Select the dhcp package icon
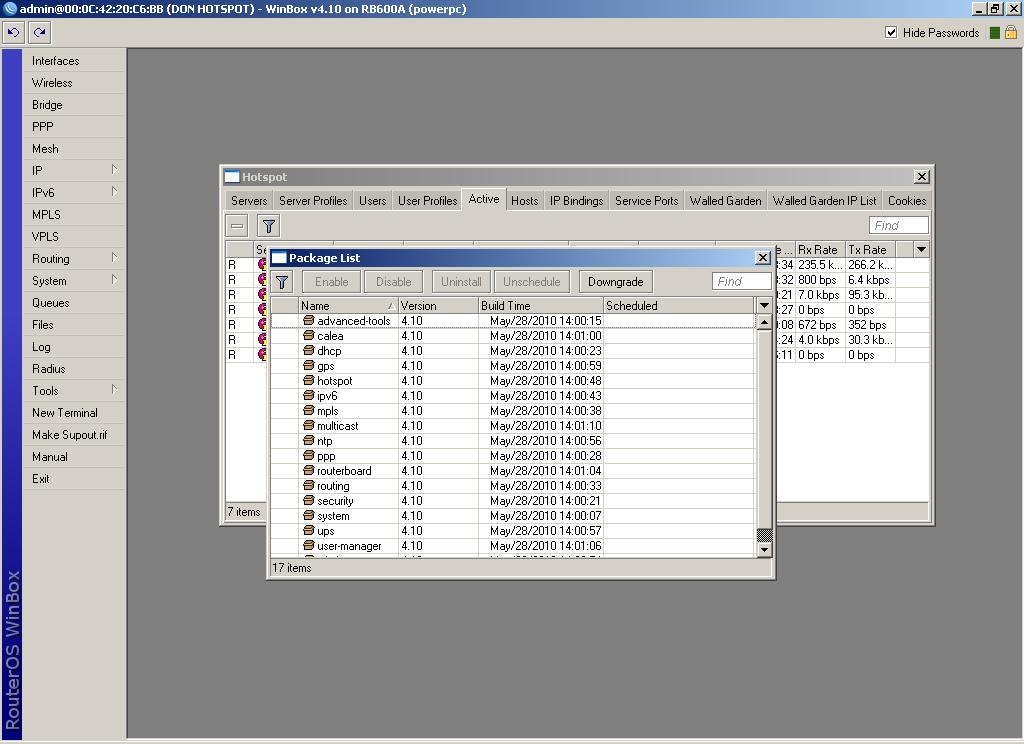Screen dimensions: 1024x744 (309, 350)
